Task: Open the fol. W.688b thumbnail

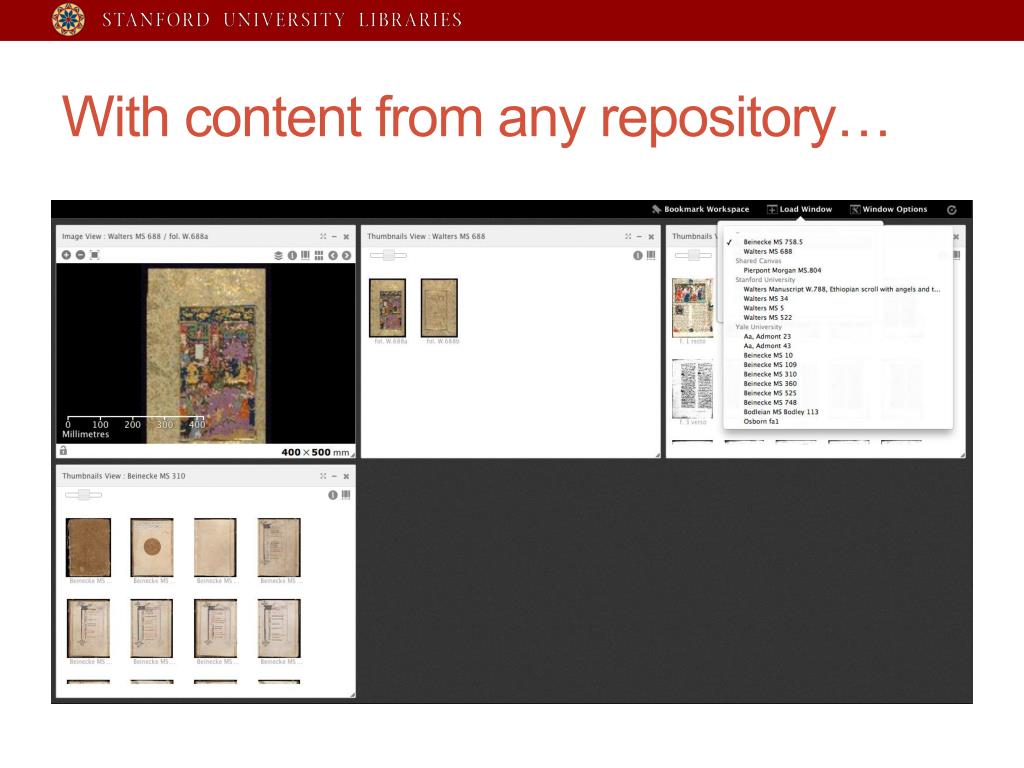Action: tap(440, 308)
